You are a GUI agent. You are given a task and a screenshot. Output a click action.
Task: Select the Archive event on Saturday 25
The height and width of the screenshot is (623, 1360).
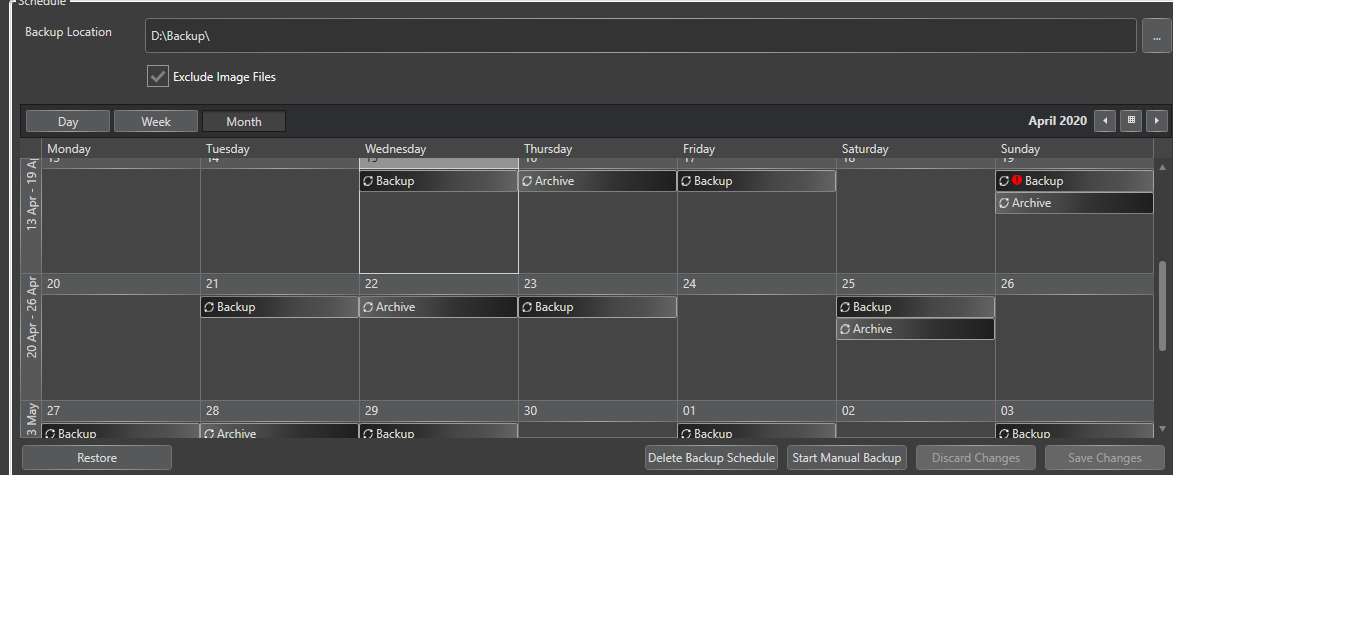click(916, 329)
